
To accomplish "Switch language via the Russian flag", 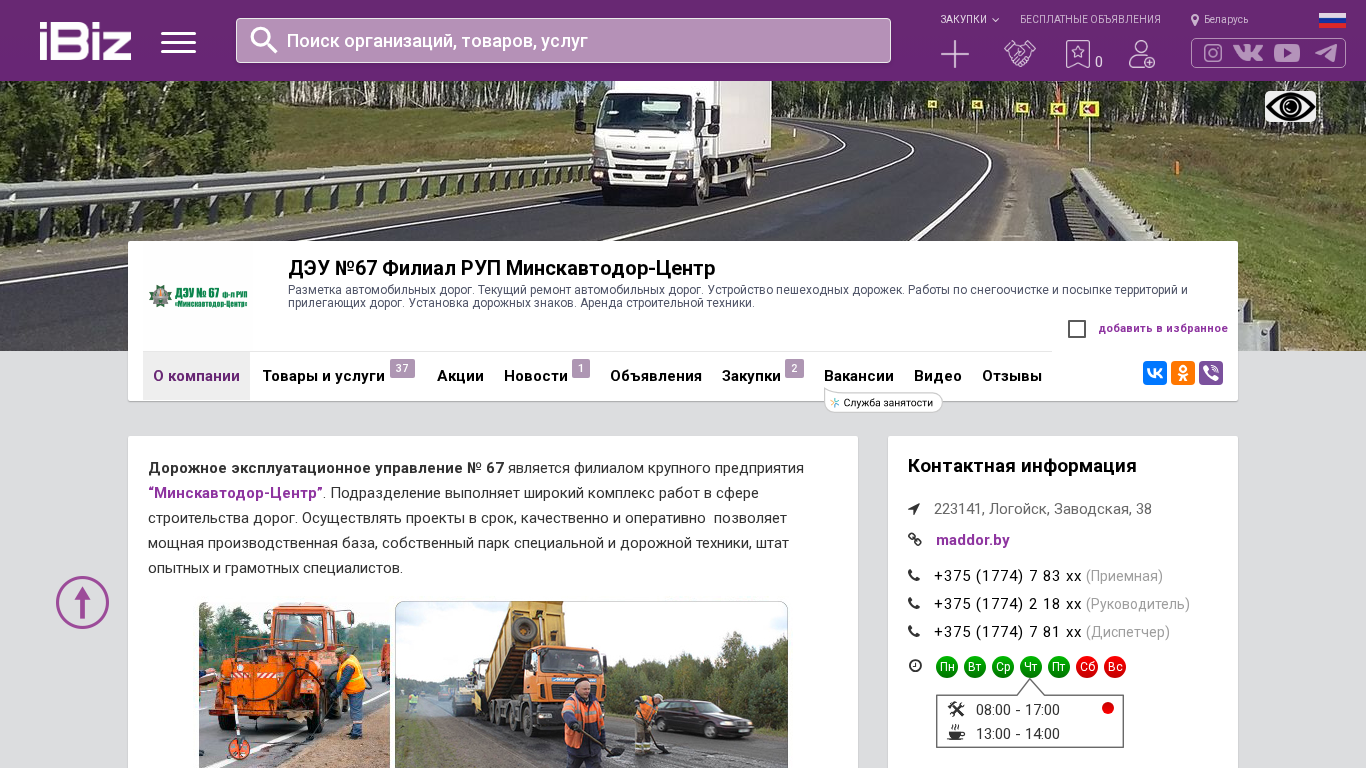I will (1332, 20).
